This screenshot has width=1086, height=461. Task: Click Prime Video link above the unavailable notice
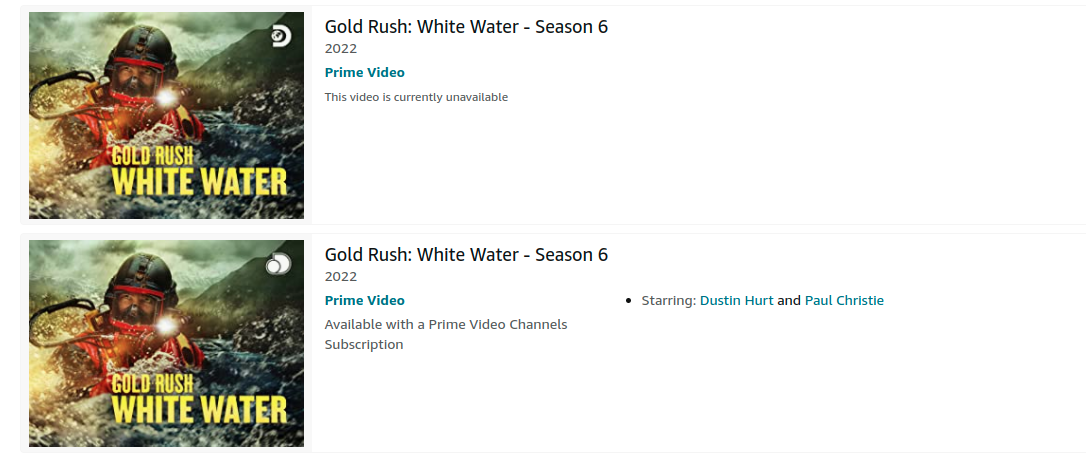[x=365, y=73]
